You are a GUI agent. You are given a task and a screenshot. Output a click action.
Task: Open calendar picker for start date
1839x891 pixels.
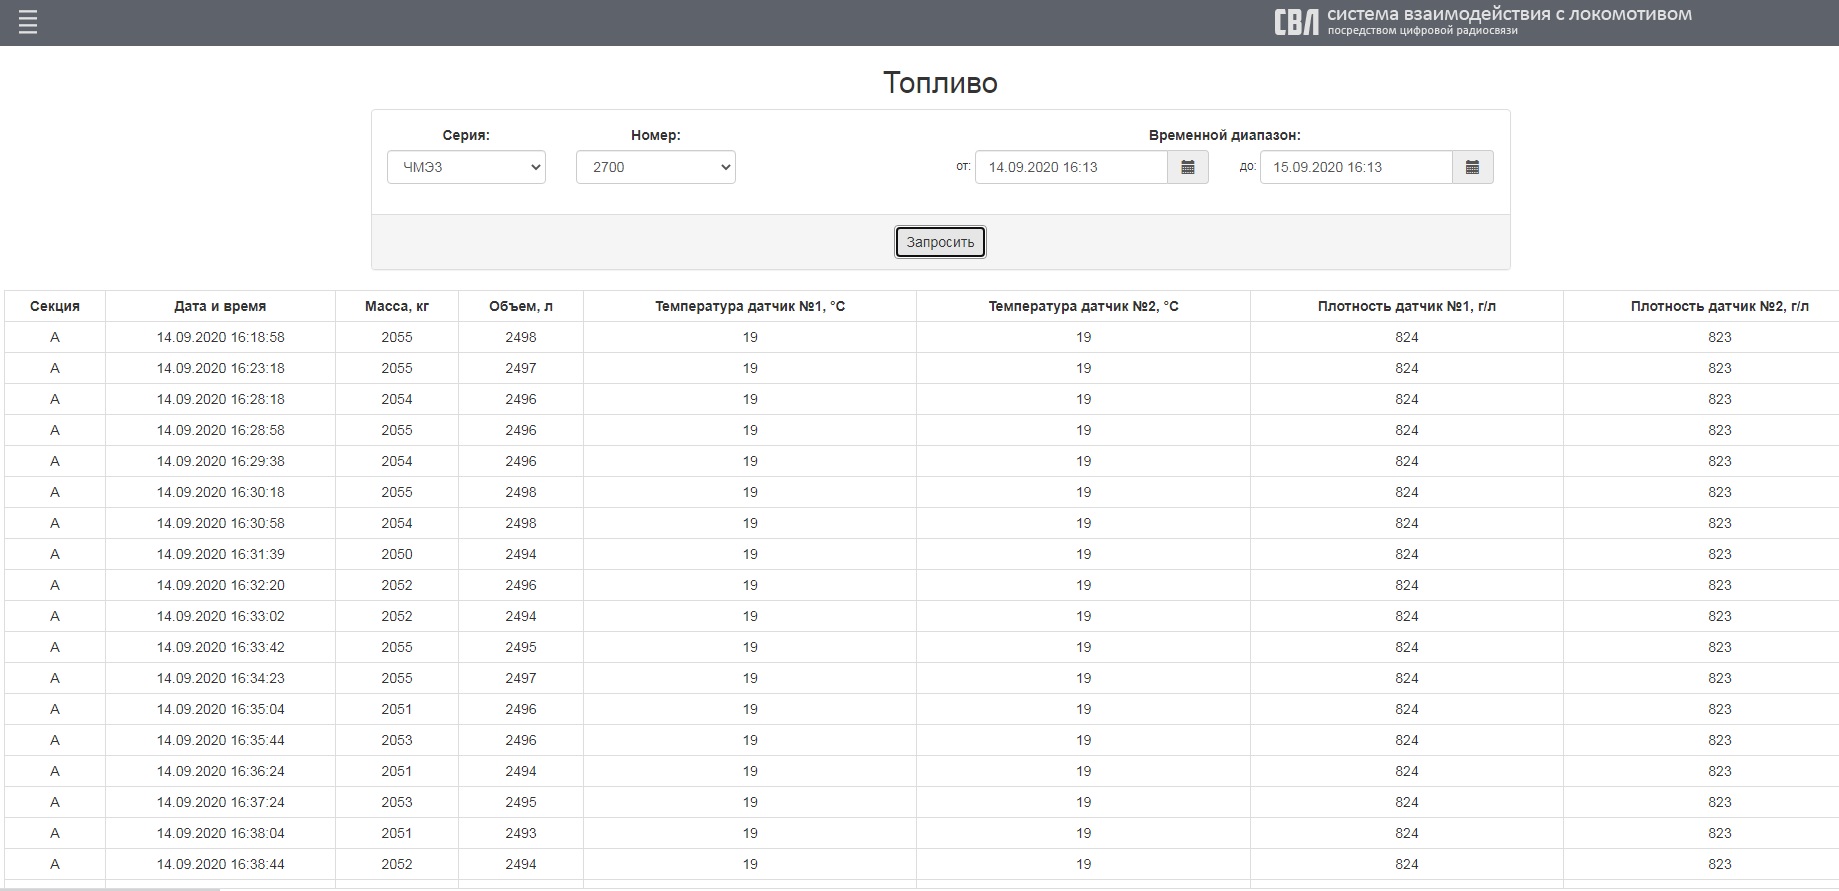point(1188,167)
